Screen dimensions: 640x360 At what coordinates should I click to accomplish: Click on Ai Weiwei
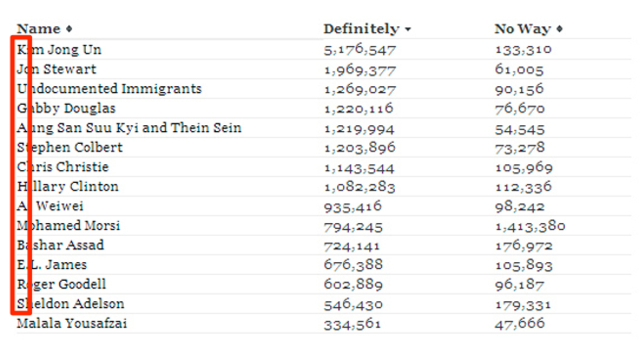50,206
